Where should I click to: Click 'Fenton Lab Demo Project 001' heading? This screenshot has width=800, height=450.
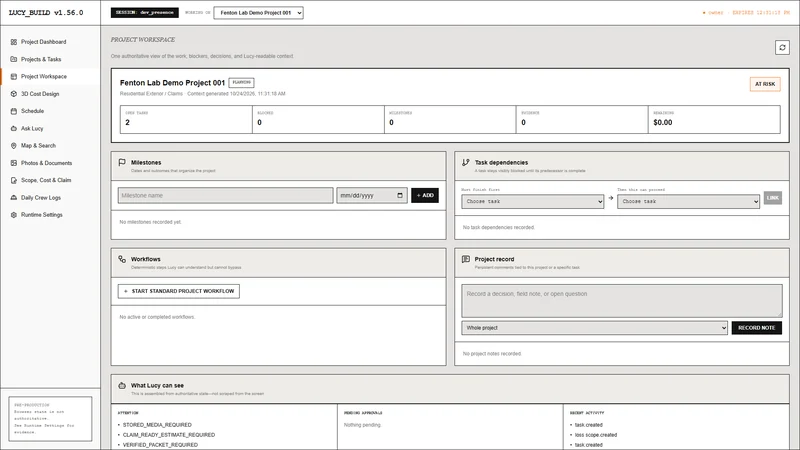[172, 83]
